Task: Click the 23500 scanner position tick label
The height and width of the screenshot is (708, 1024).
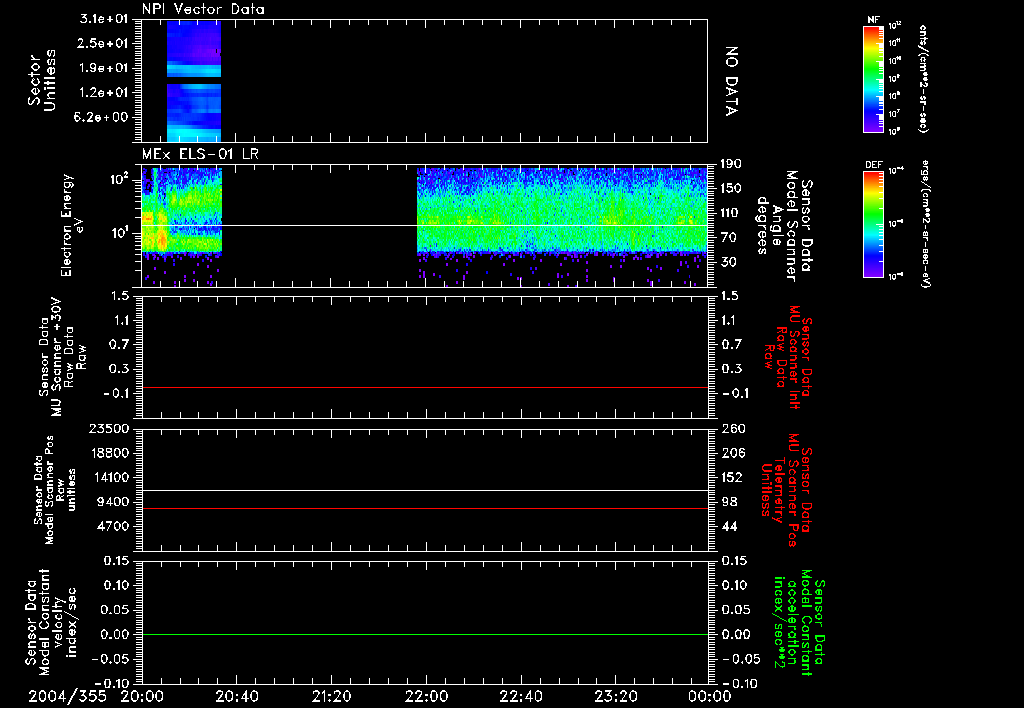Action: pyautogui.click(x=108, y=429)
